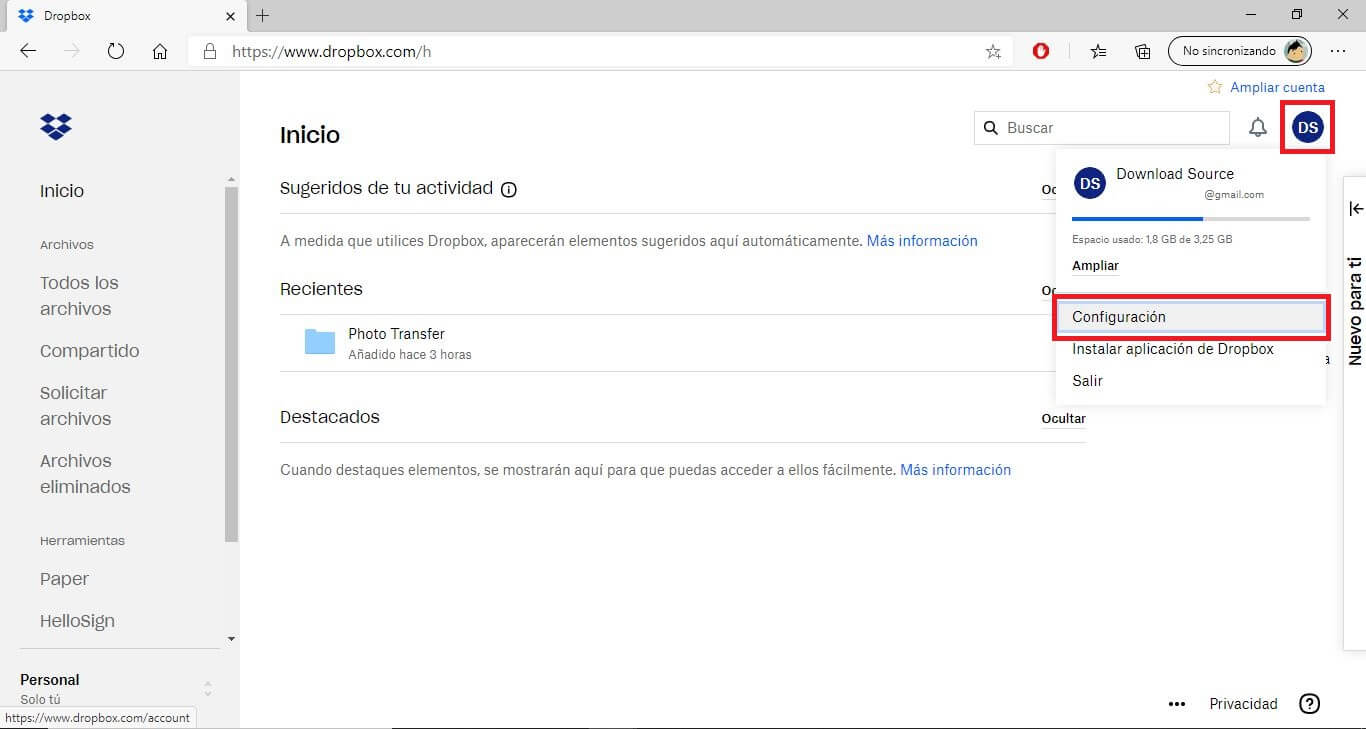The height and width of the screenshot is (729, 1366).
Task: Choose Instalar aplicación de Dropbox
Action: 1173,349
